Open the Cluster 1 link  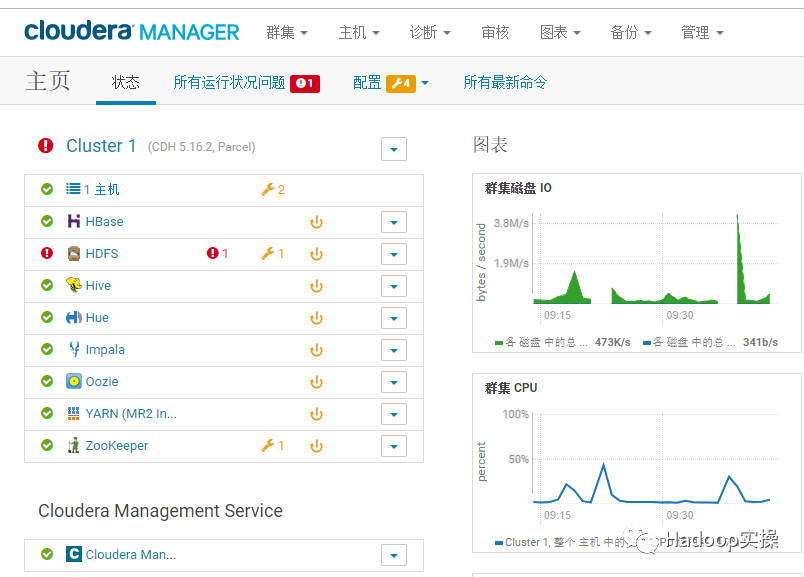101,146
